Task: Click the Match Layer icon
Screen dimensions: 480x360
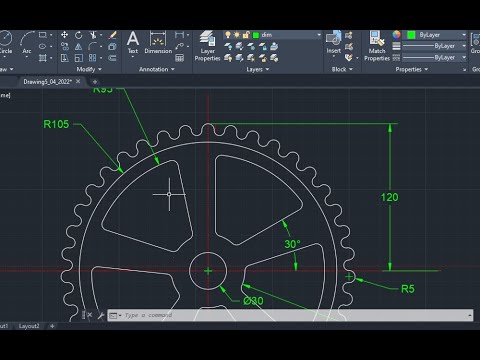Action: pyautogui.click(x=274, y=58)
